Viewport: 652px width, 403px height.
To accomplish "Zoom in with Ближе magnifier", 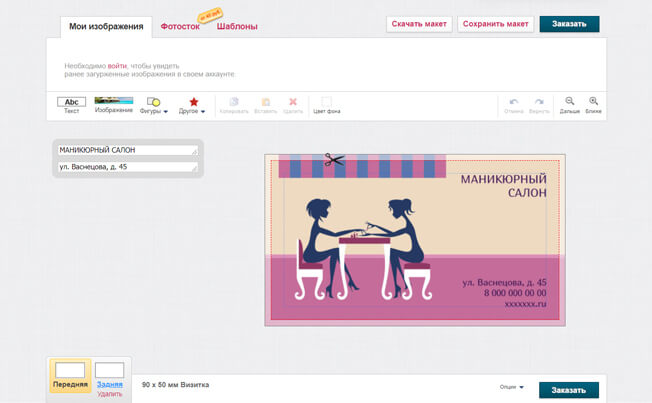I will [593, 105].
